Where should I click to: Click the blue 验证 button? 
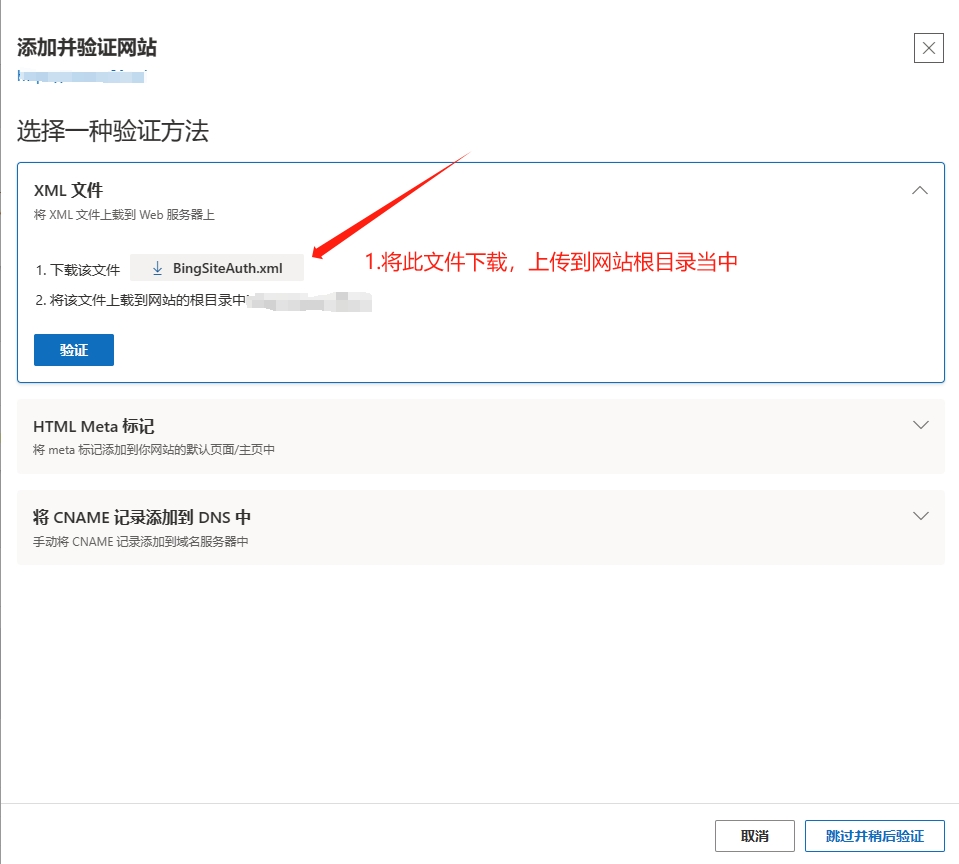point(74,350)
